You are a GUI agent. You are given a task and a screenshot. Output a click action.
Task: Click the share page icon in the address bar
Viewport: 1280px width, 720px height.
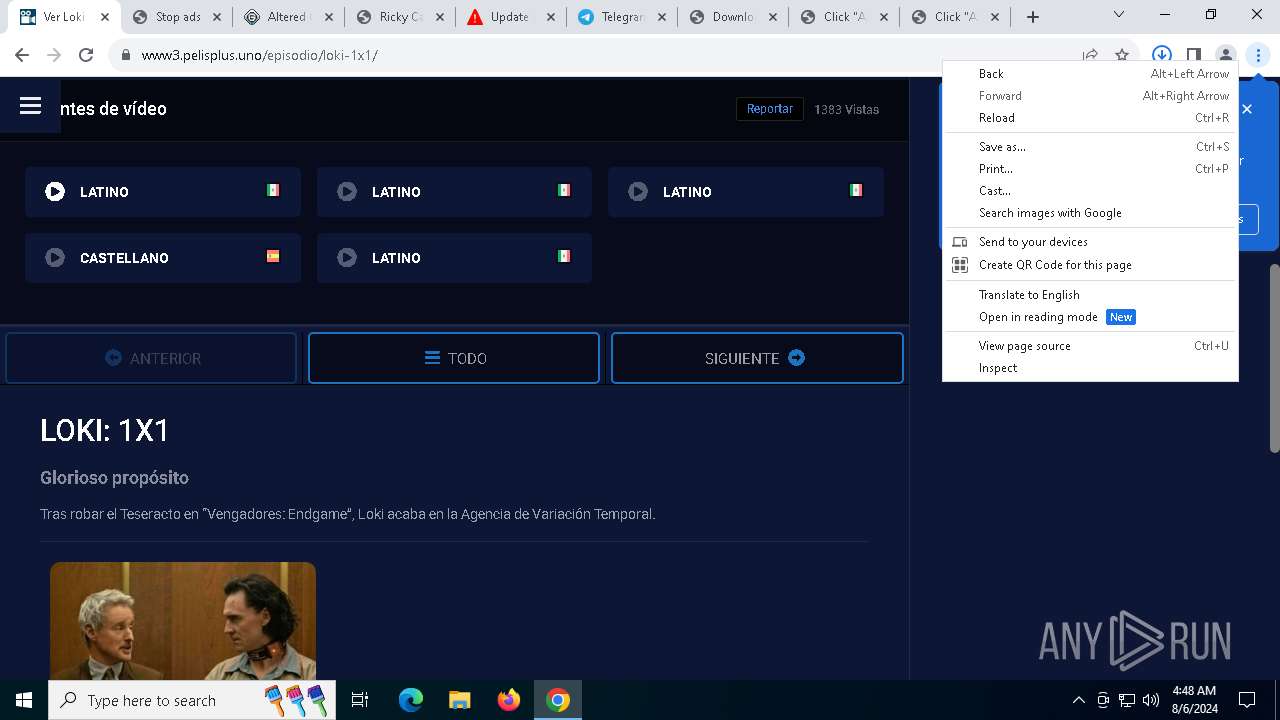click(x=1090, y=55)
